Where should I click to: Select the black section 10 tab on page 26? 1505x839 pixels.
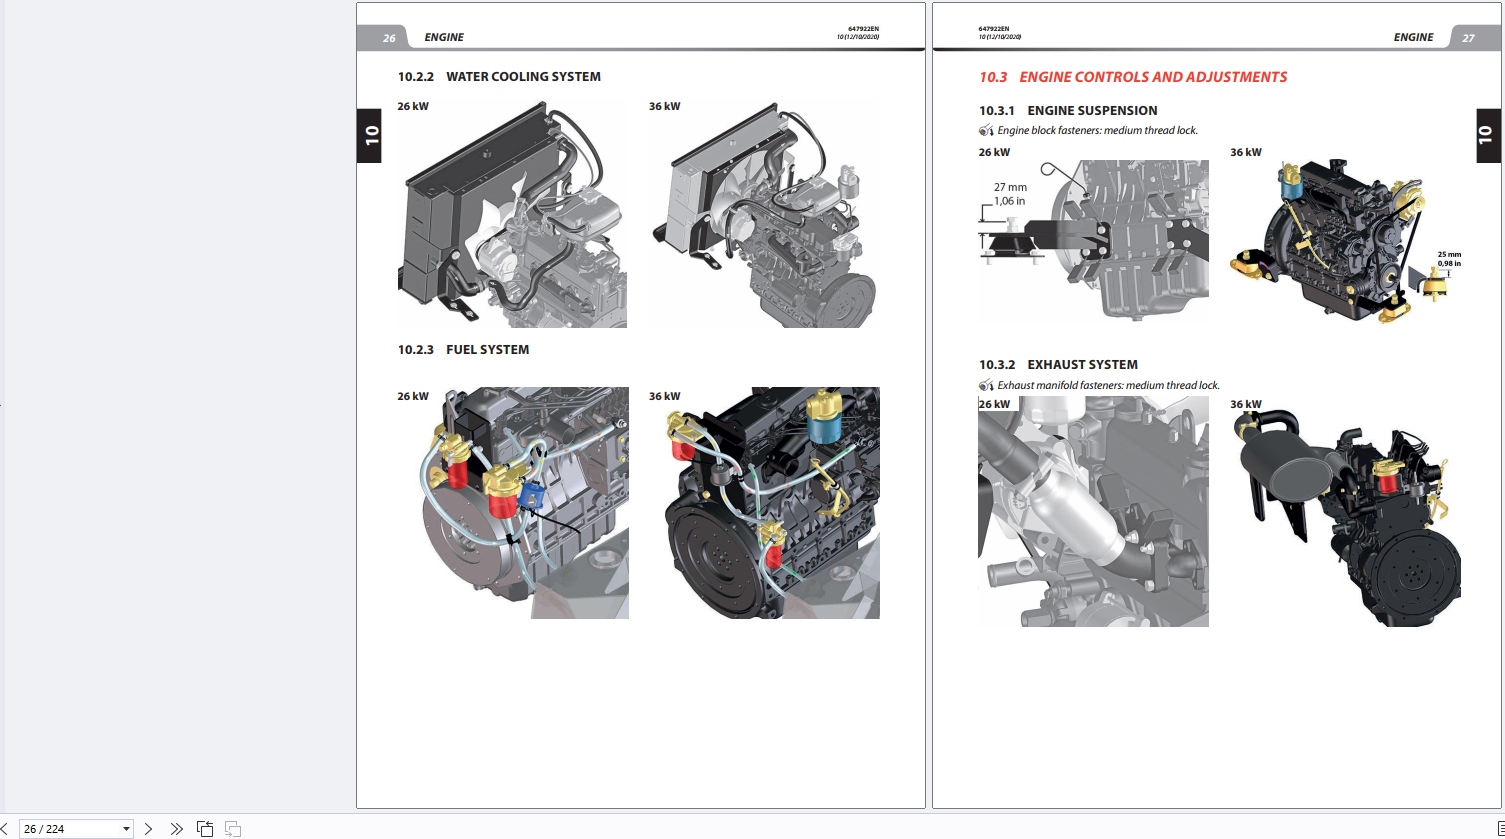pos(371,135)
